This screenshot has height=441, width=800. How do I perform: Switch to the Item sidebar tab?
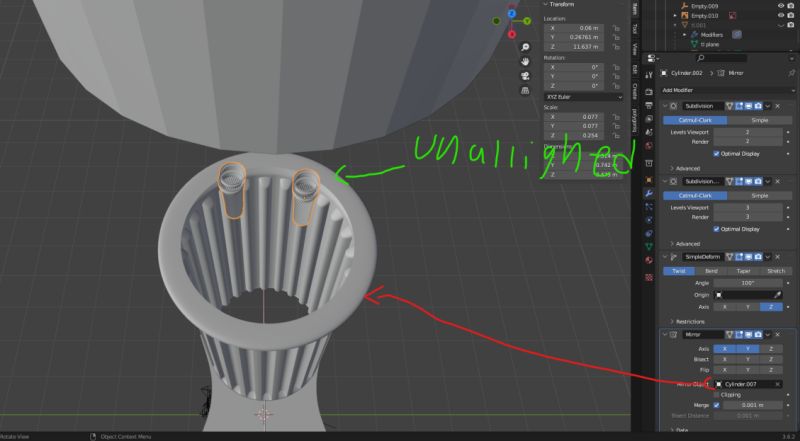[635, 9]
